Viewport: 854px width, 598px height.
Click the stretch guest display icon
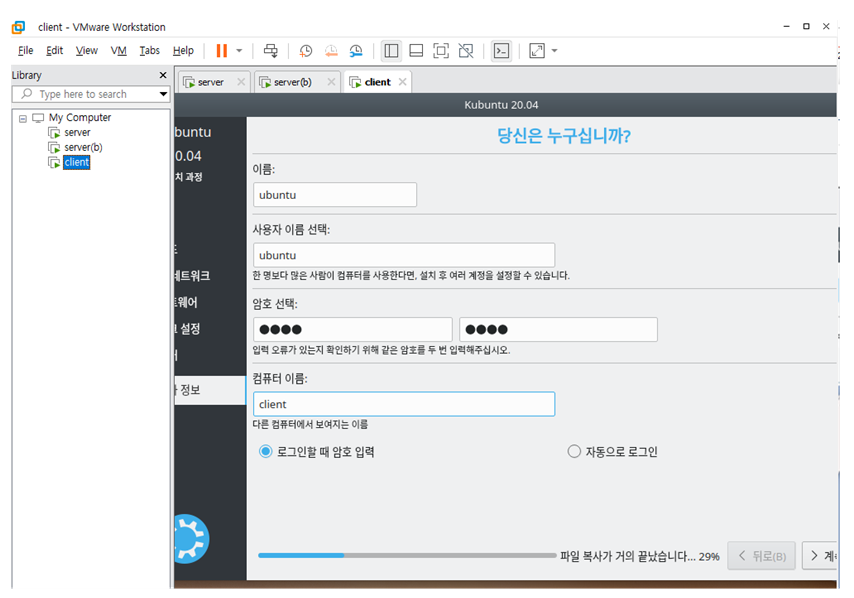[x=536, y=51]
